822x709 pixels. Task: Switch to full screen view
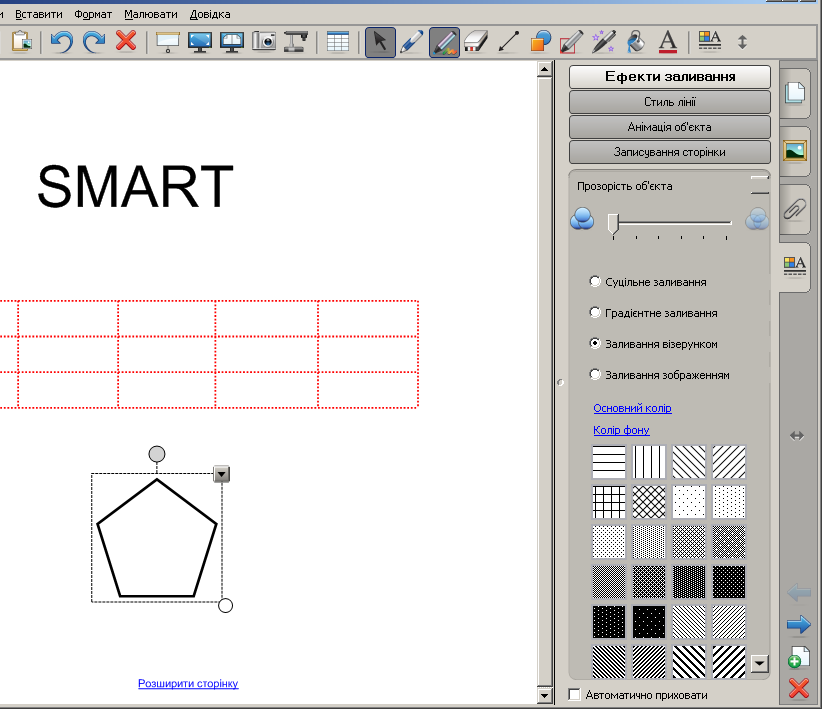tap(200, 42)
